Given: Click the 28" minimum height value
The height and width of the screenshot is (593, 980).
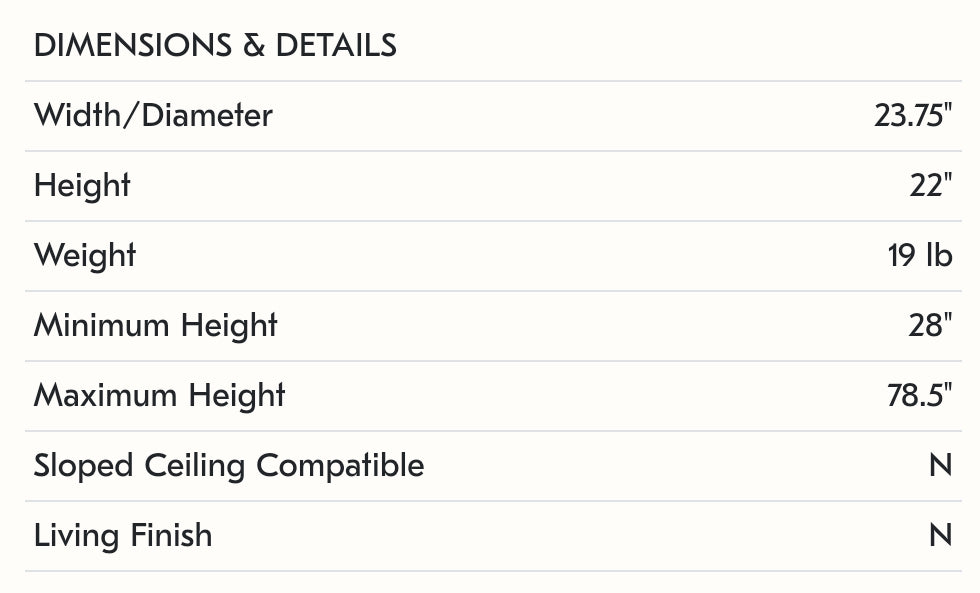Looking at the screenshot, I should [x=930, y=326].
